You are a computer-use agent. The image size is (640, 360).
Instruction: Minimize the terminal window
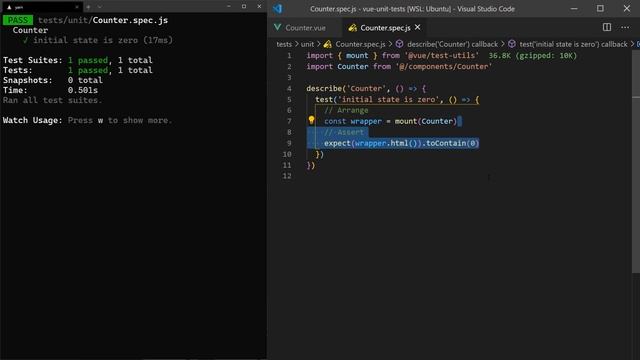click(229, 7)
